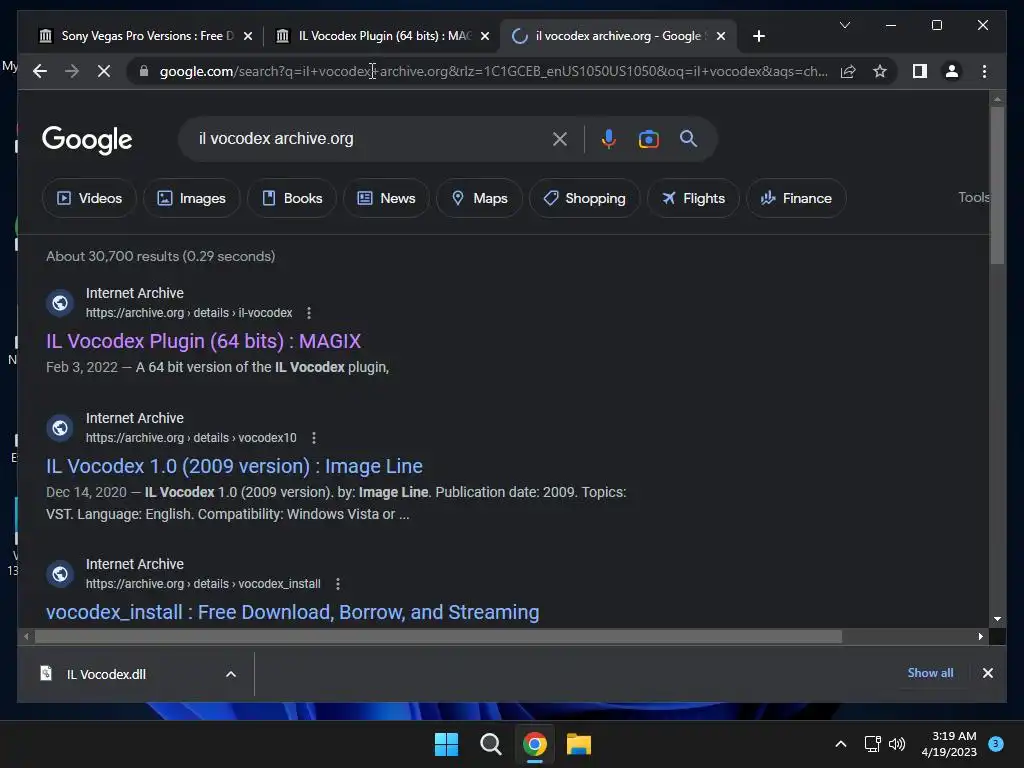
Task: Filter results by Maps
Action: coord(479,198)
